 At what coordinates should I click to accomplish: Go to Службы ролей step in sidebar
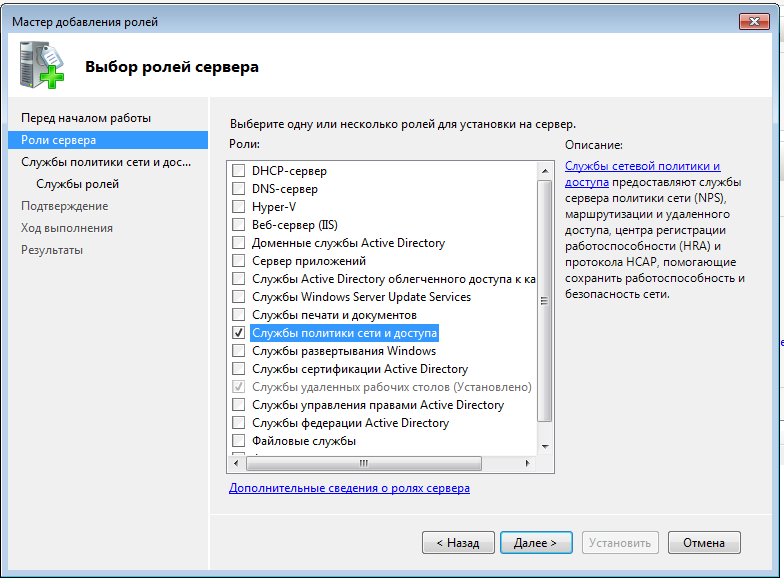click(77, 184)
